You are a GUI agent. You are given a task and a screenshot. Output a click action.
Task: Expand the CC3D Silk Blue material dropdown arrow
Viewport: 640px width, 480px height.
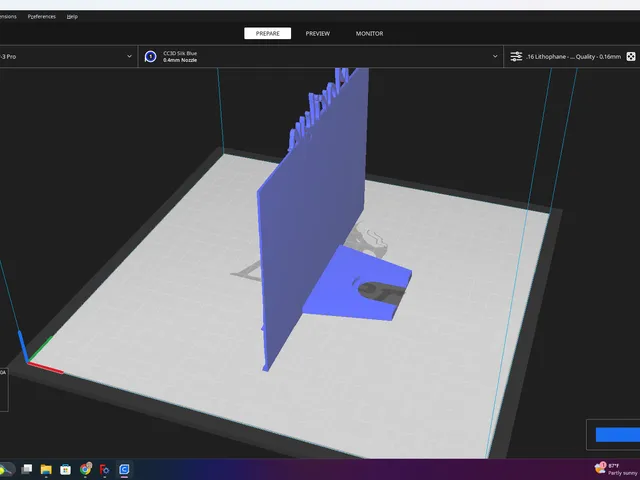495,56
